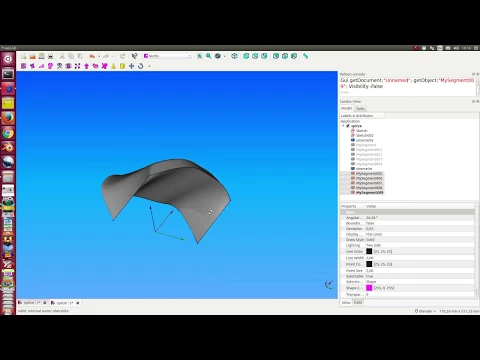Switch to the Model tab
The image size is (480, 360).
pyautogui.click(x=346, y=108)
